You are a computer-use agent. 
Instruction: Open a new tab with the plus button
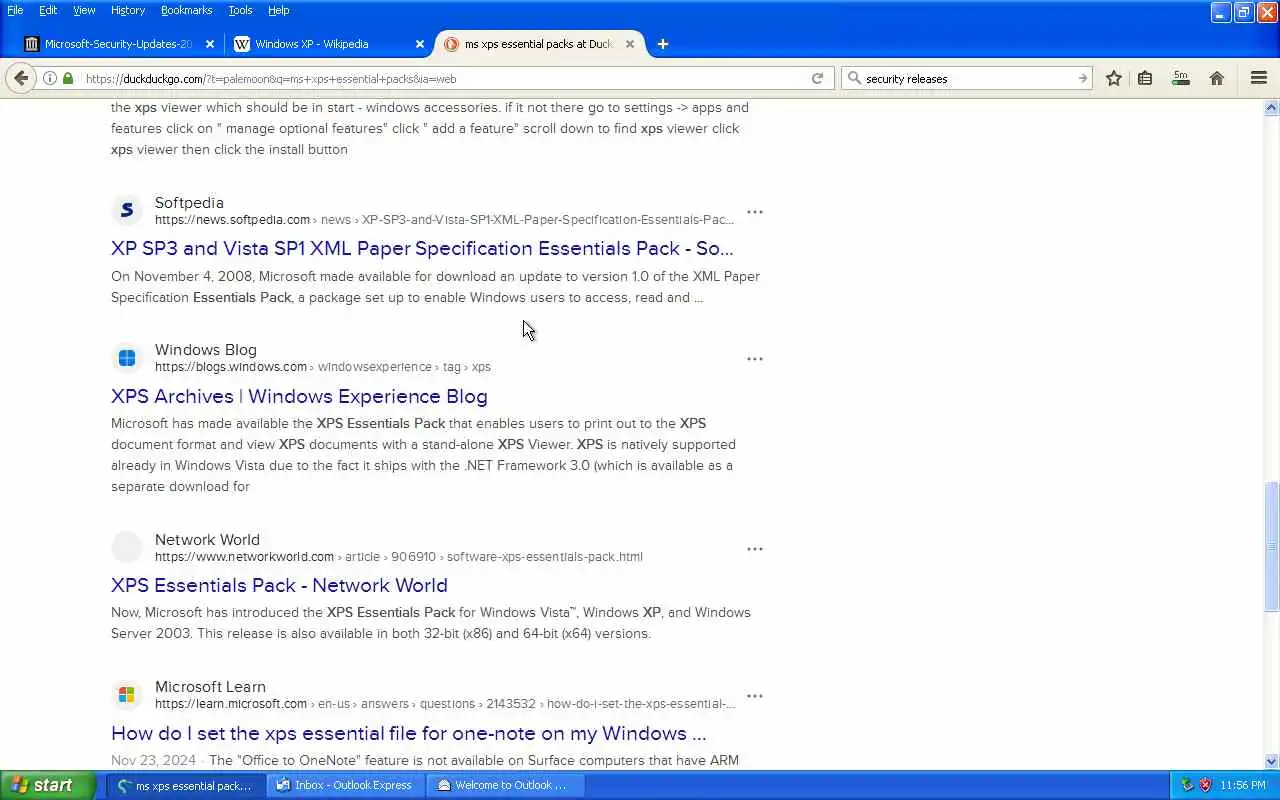tap(662, 44)
